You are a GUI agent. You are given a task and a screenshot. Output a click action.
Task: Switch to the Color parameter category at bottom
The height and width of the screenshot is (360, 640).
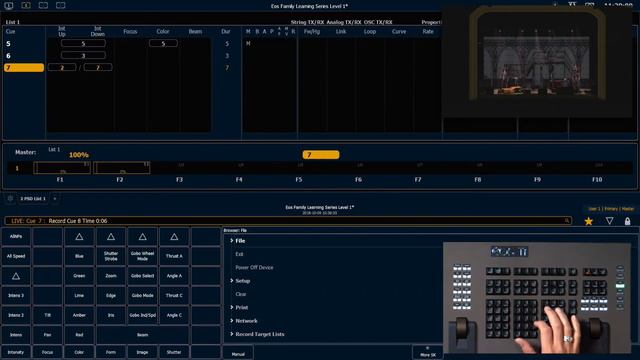[x=79, y=352]
